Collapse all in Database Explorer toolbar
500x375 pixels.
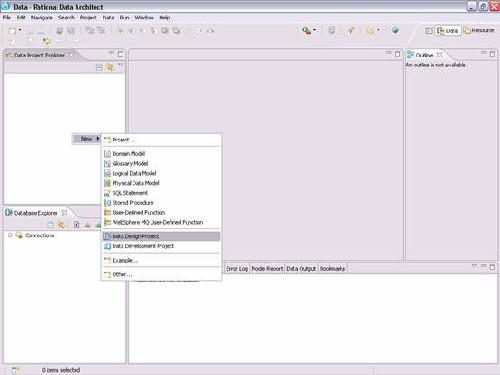point(50,225)
